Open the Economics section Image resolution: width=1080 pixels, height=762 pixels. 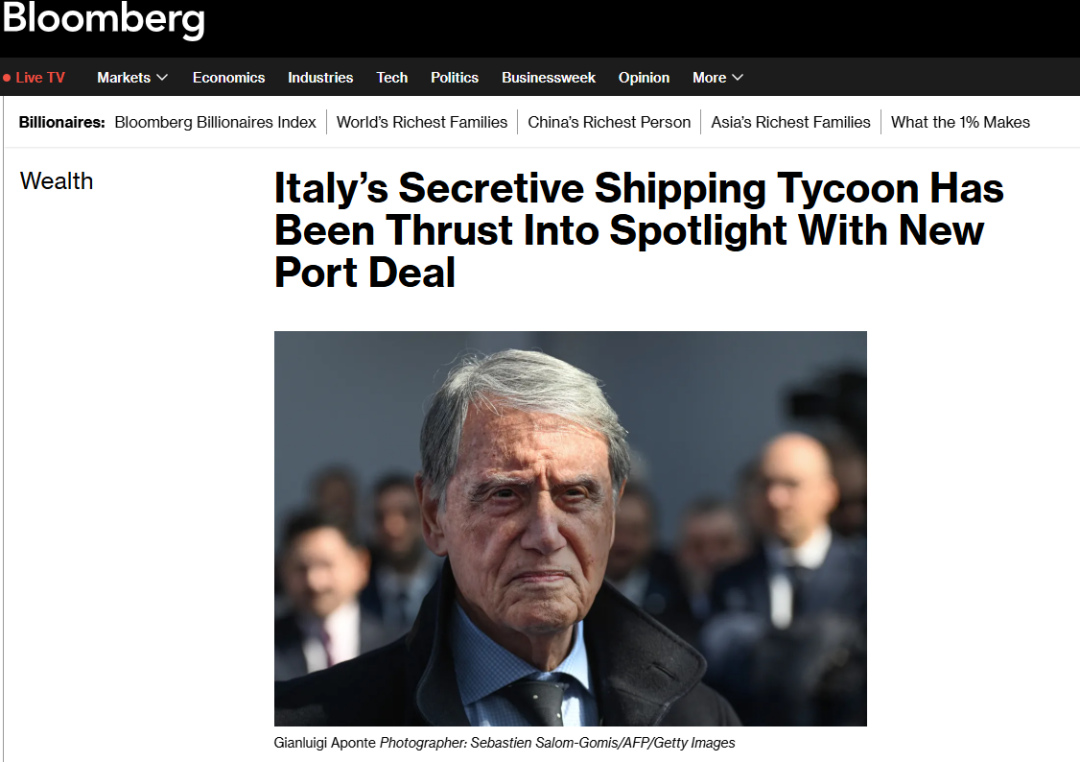pos(228,78)
